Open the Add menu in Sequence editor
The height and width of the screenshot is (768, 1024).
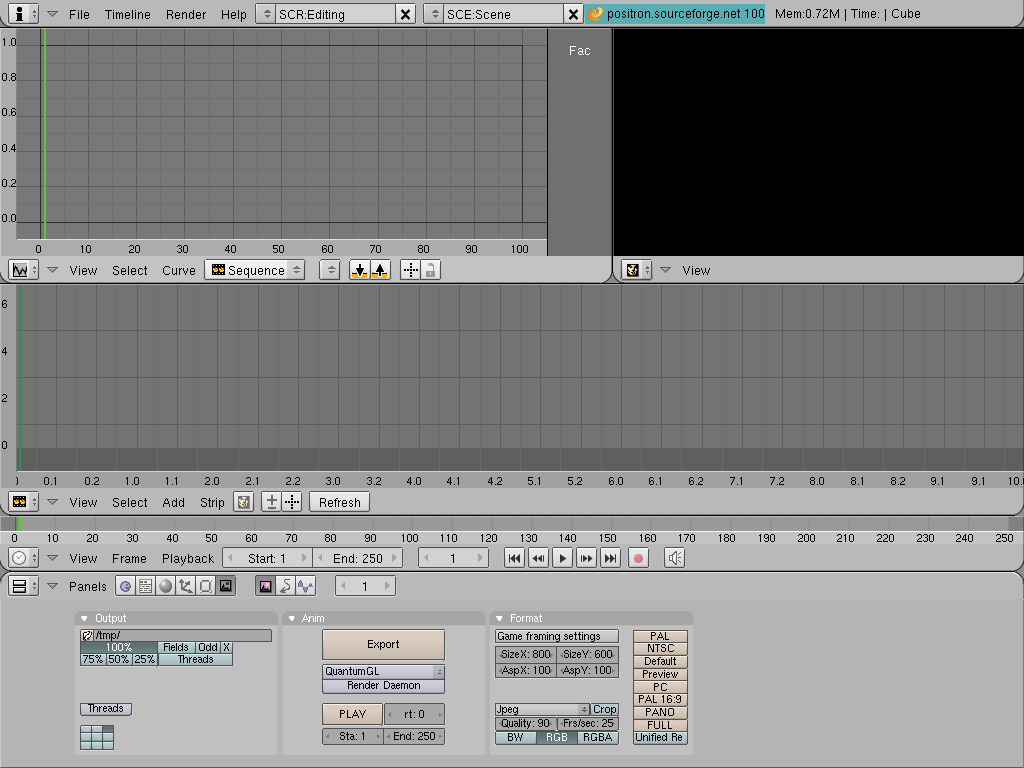173,502
